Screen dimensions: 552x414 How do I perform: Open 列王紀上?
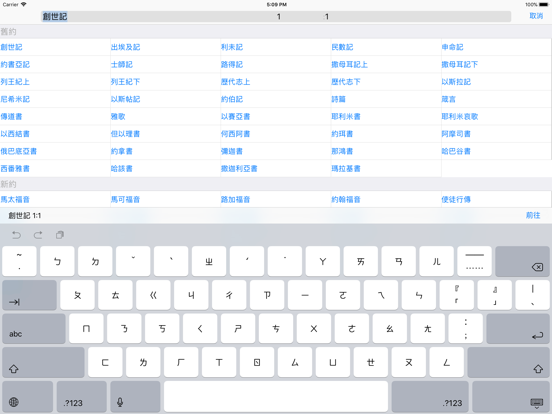click(15, 82)
